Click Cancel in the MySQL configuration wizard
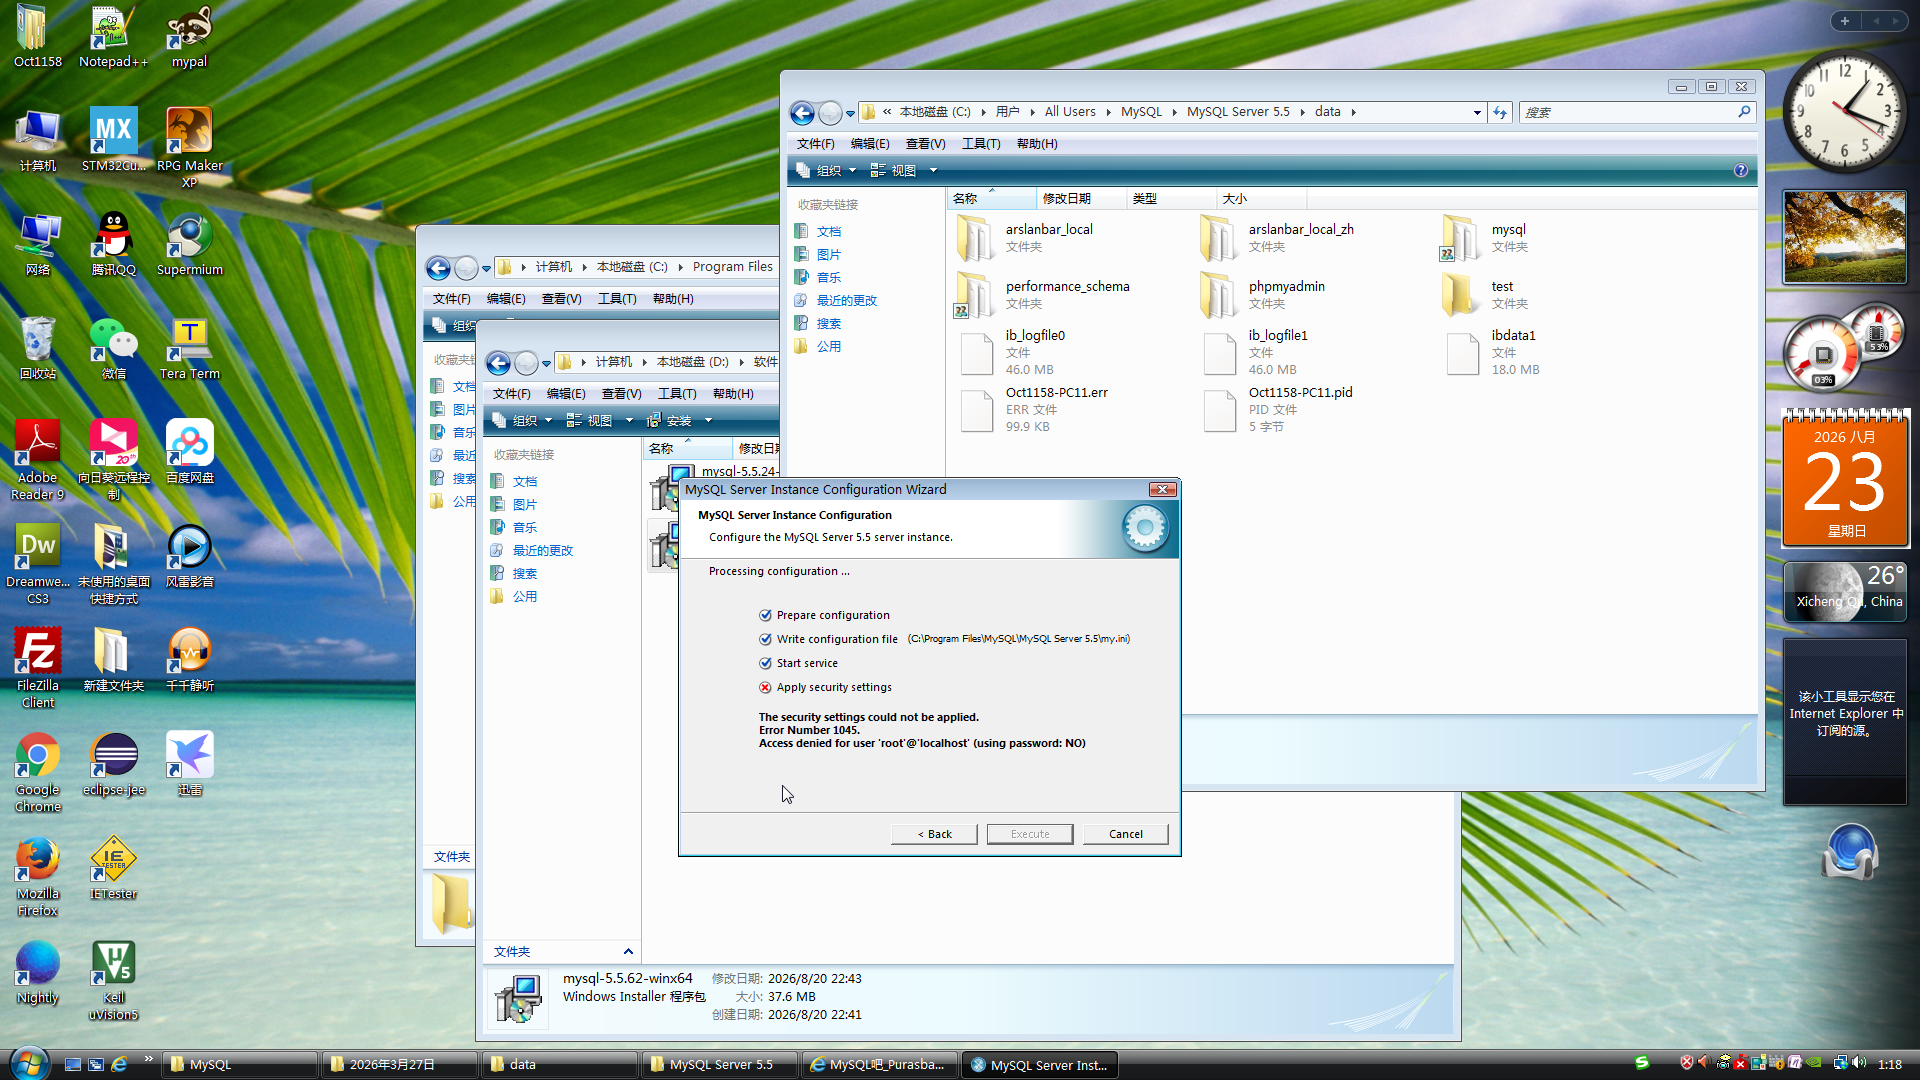The image size is (1920, 1080). [x=1125, y=834]
